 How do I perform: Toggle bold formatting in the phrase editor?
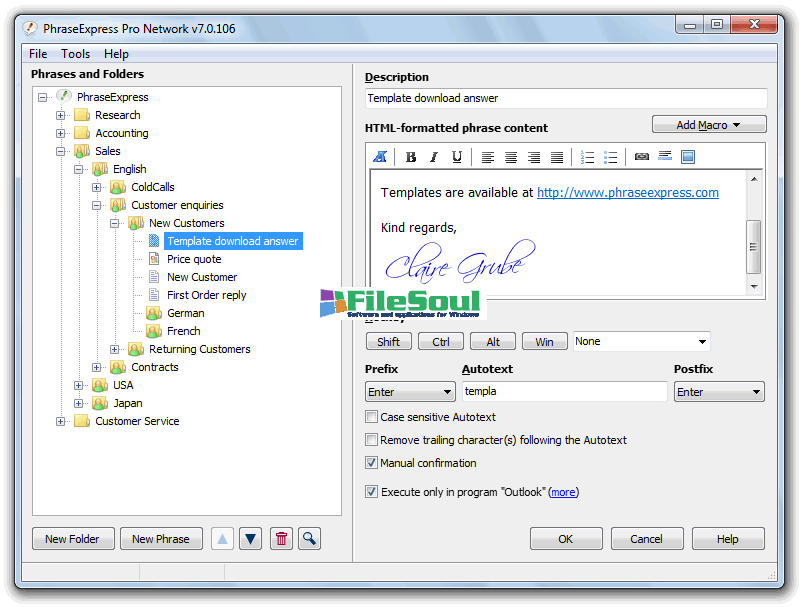pos(411,157)
